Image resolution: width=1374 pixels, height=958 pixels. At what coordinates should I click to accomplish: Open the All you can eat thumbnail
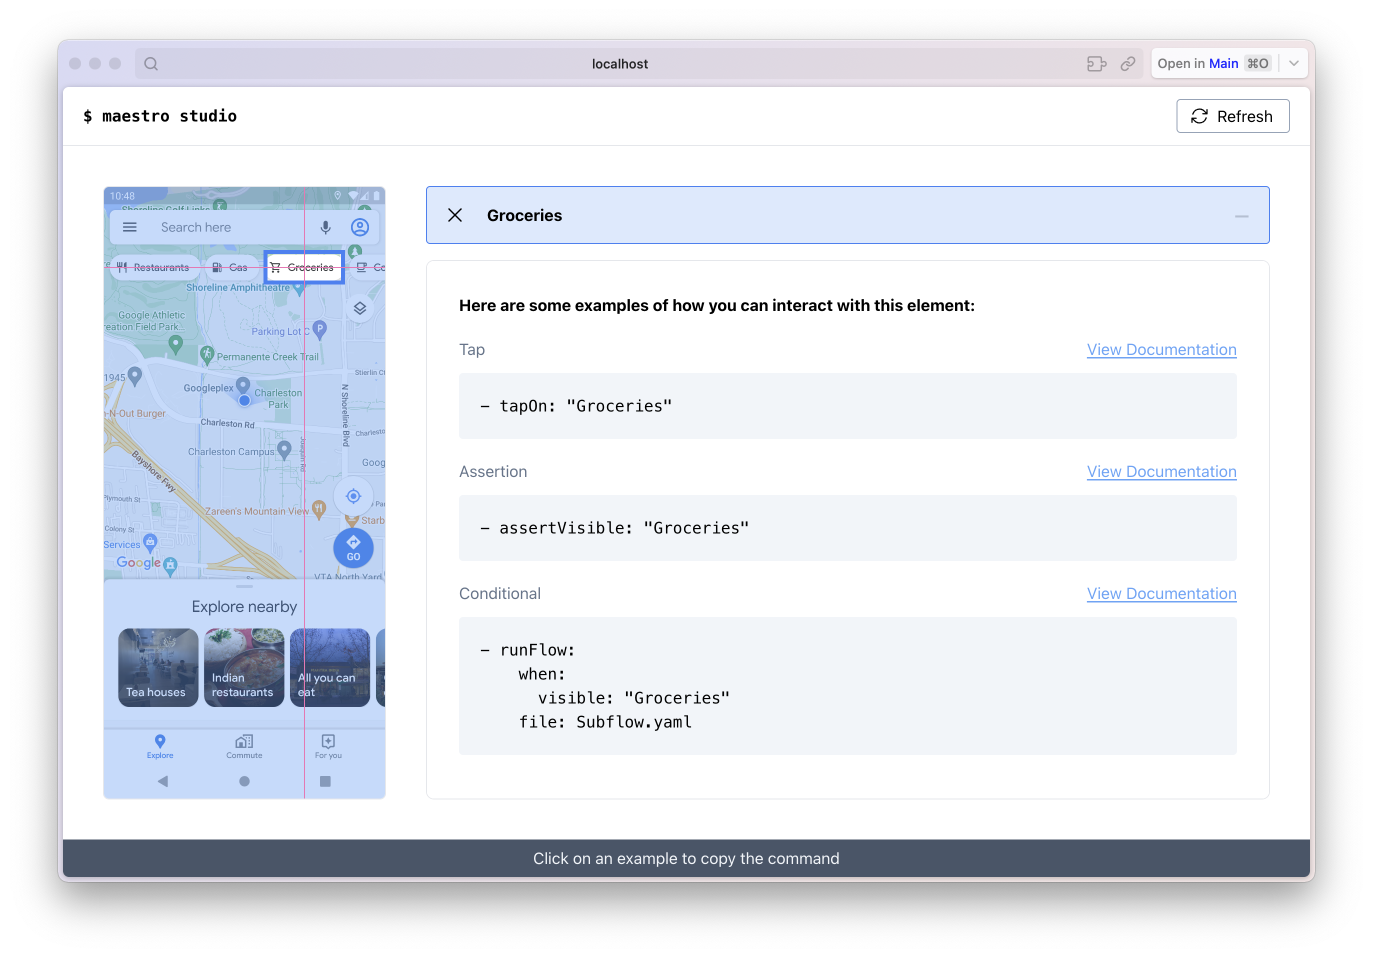(x=330, y=667)
